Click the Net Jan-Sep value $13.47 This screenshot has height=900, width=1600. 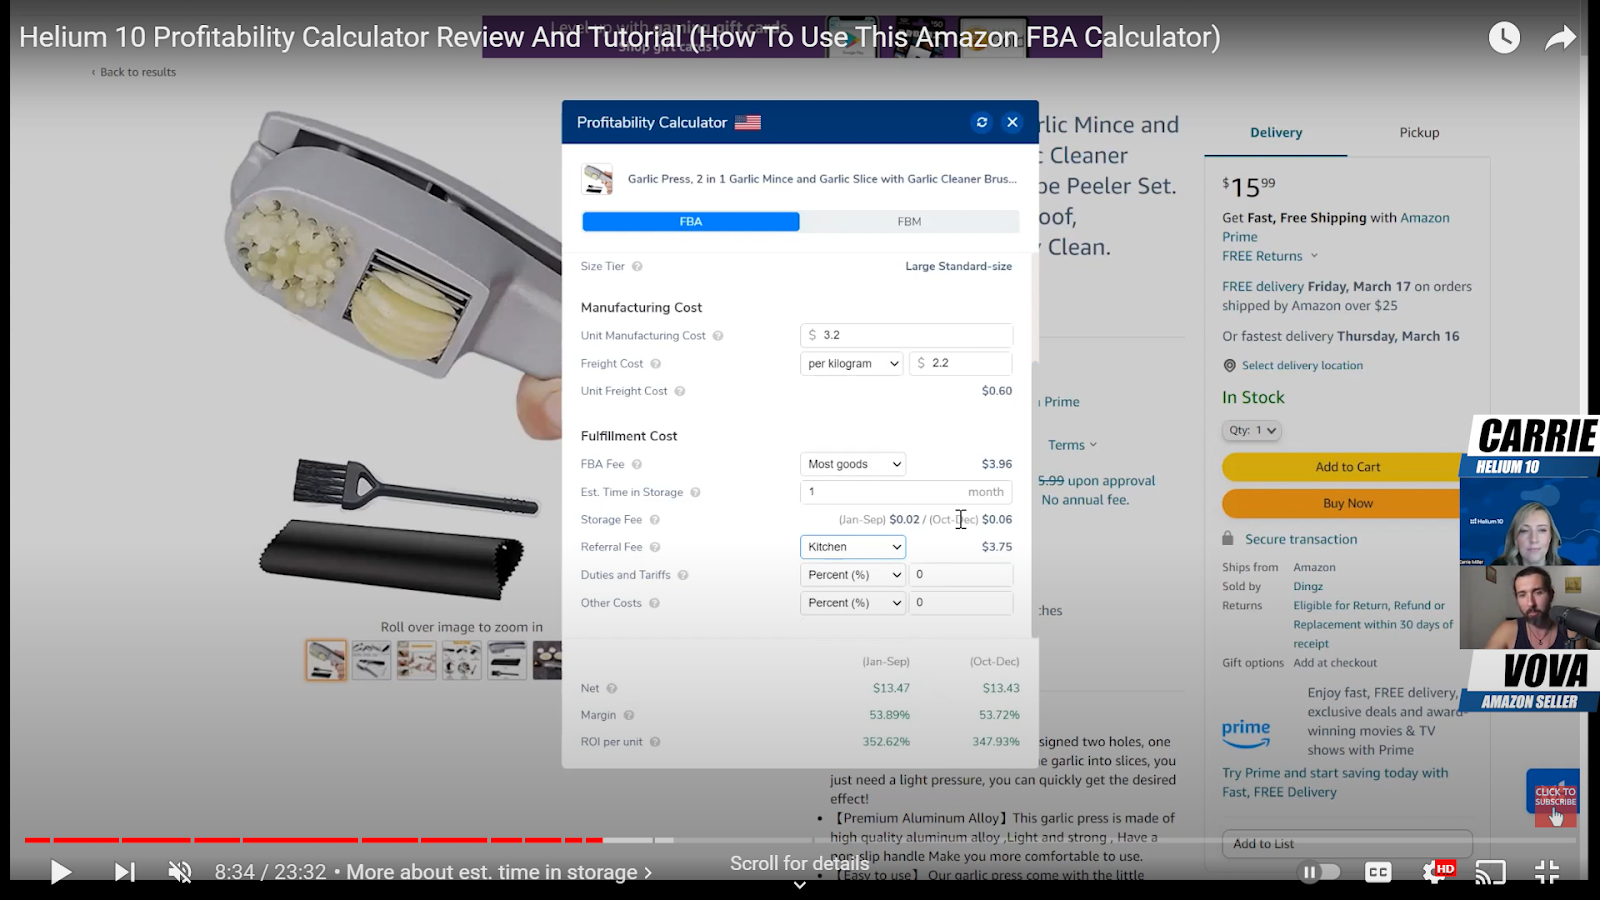891,688
